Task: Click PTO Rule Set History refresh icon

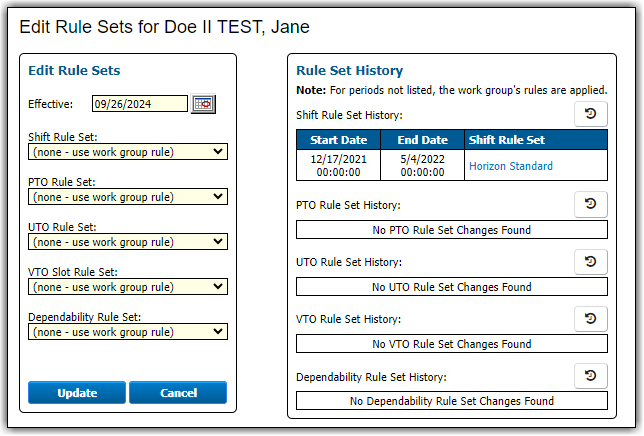Action: [590, 204]
